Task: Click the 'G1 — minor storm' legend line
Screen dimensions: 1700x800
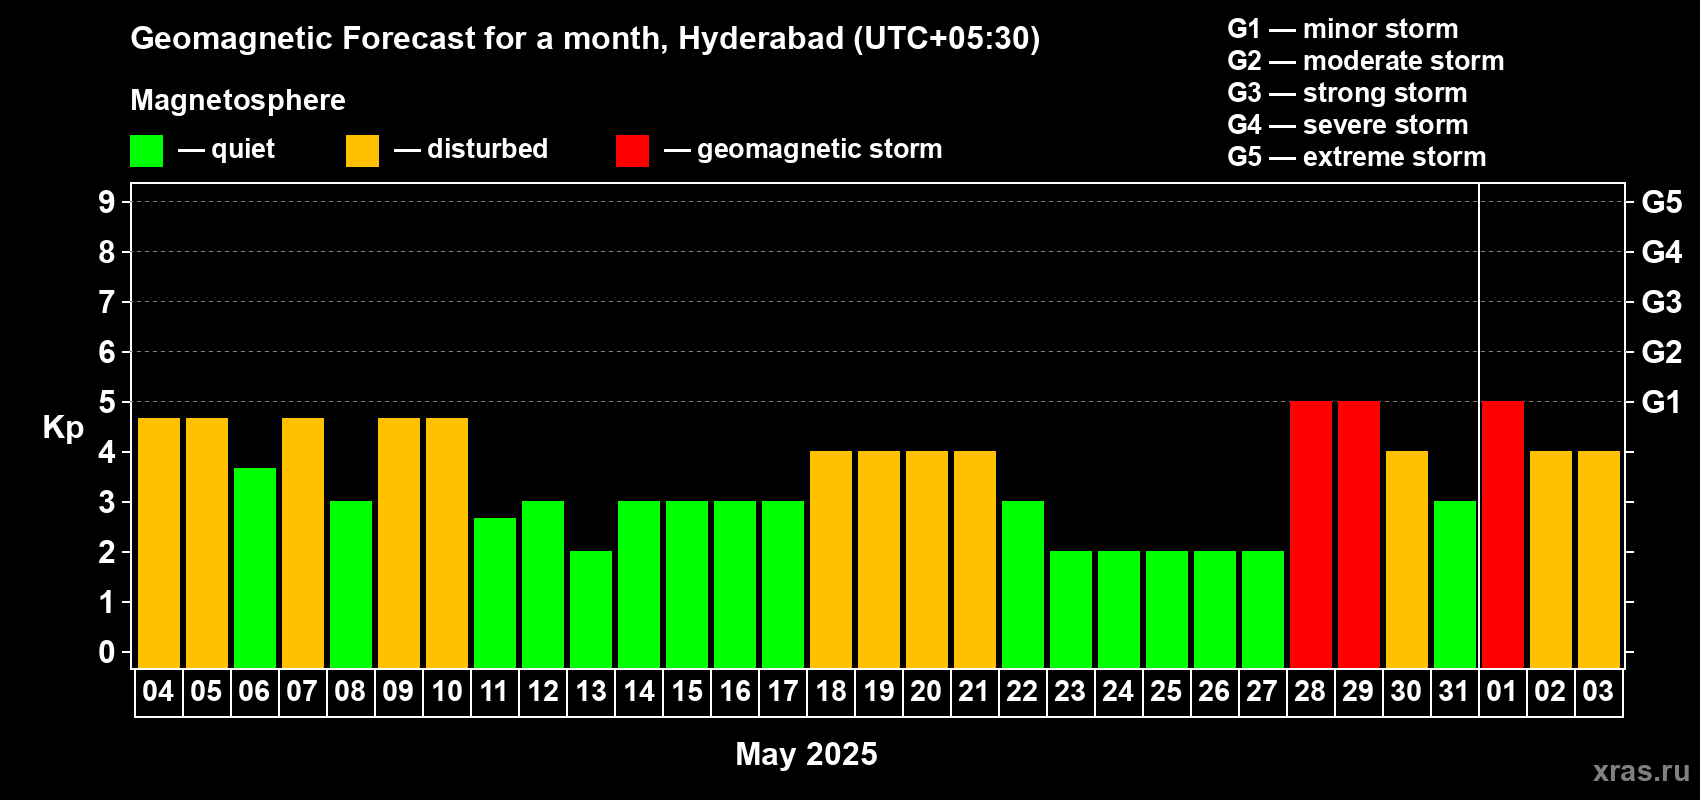Action: (x=1343, y=29)
